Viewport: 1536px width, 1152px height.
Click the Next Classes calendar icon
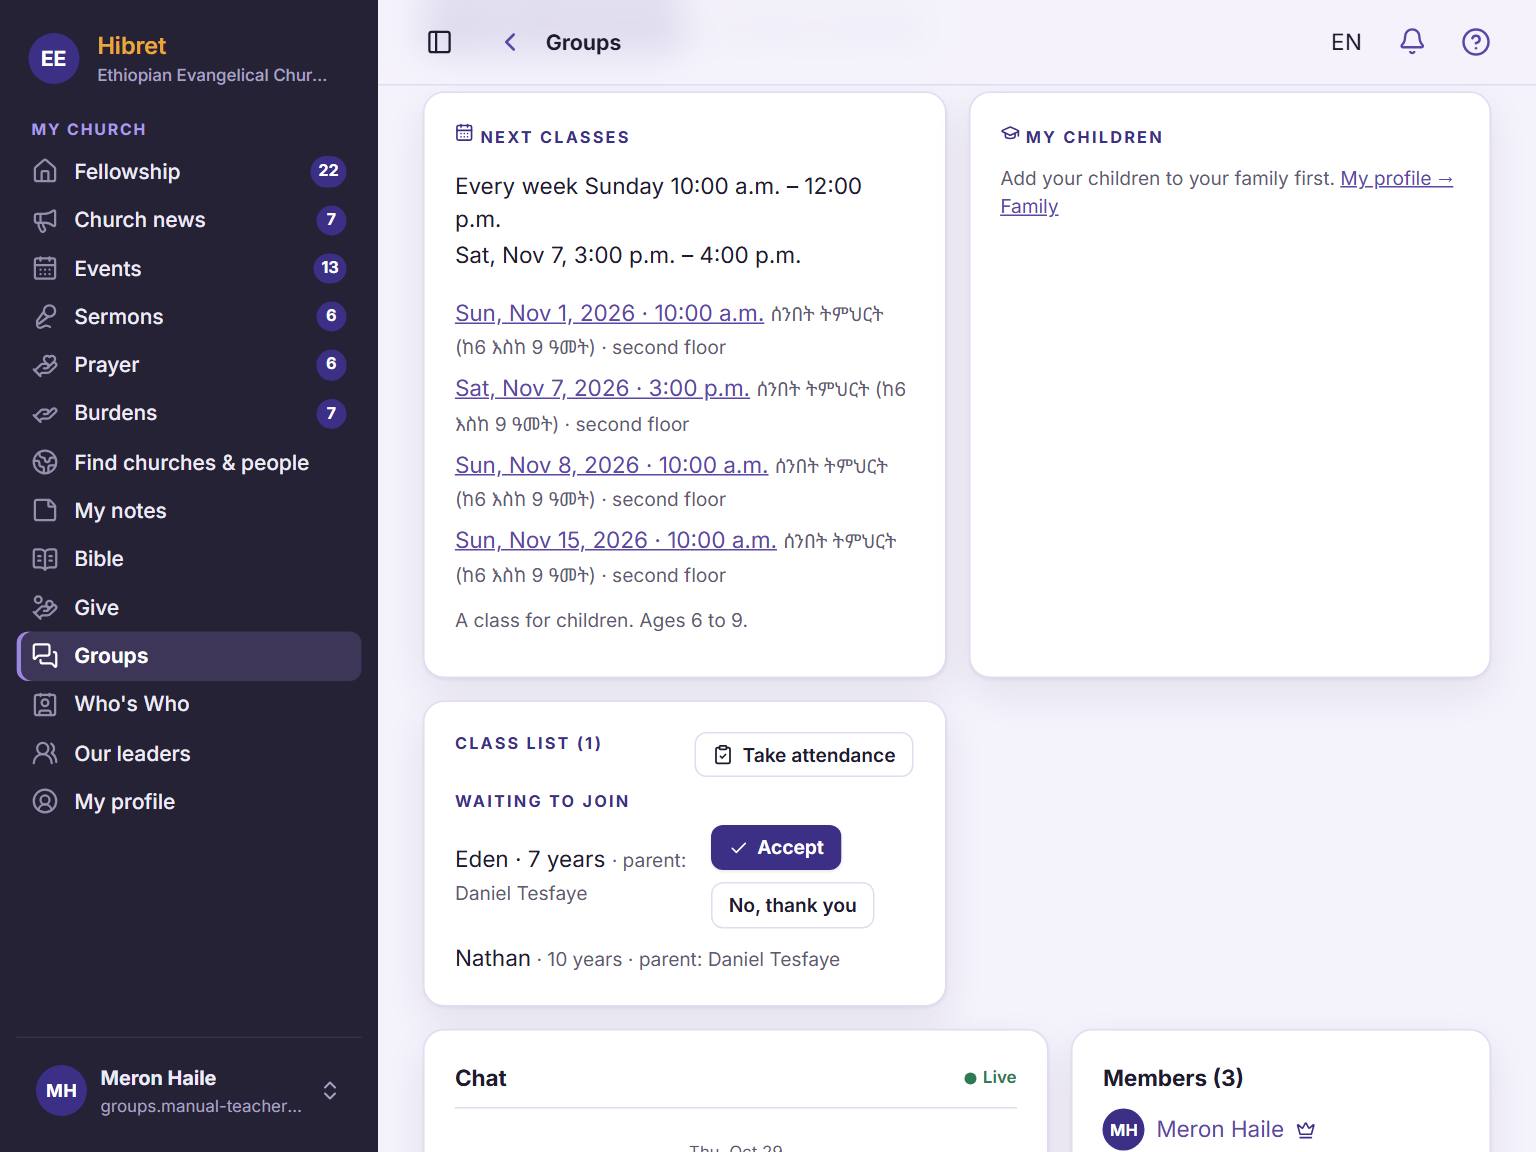(464, 133)
